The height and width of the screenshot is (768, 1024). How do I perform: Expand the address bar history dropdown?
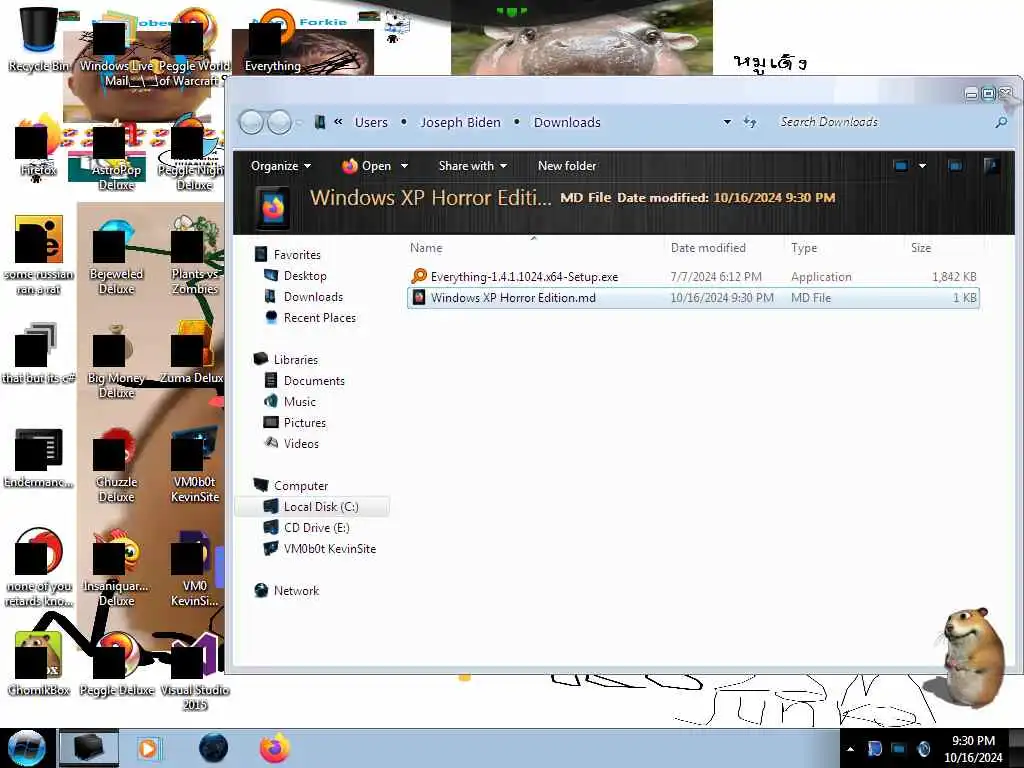(727, 122)
